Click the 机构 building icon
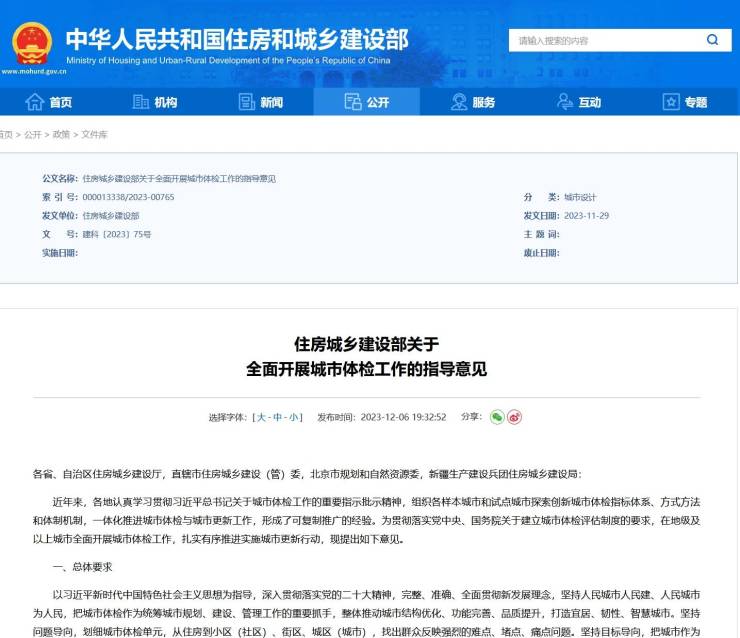The image size is (740, 638). coord(141,102)
